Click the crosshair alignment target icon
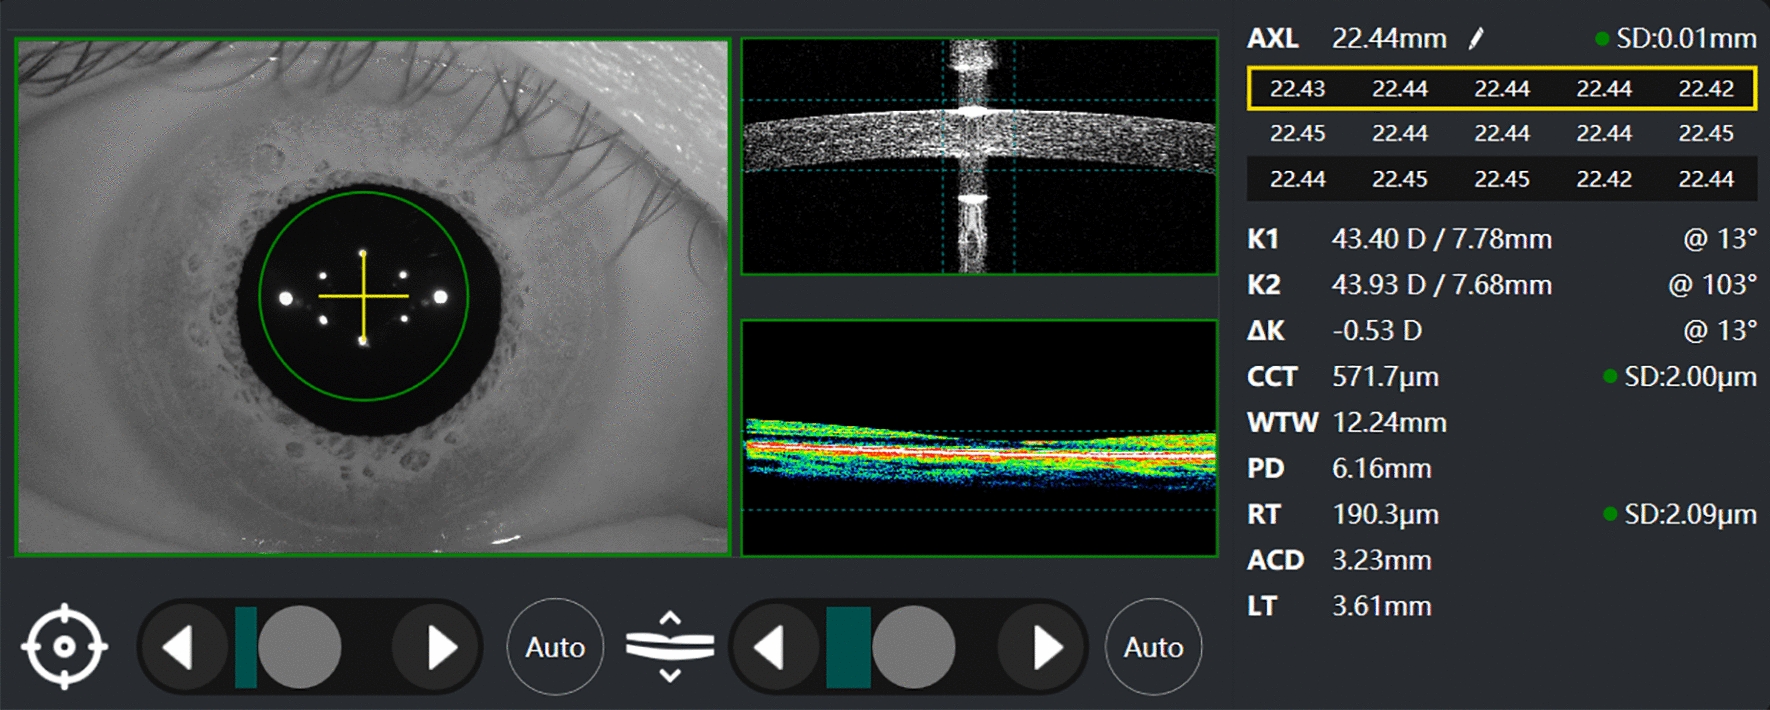1770x710 pixels. pos(65,647)
